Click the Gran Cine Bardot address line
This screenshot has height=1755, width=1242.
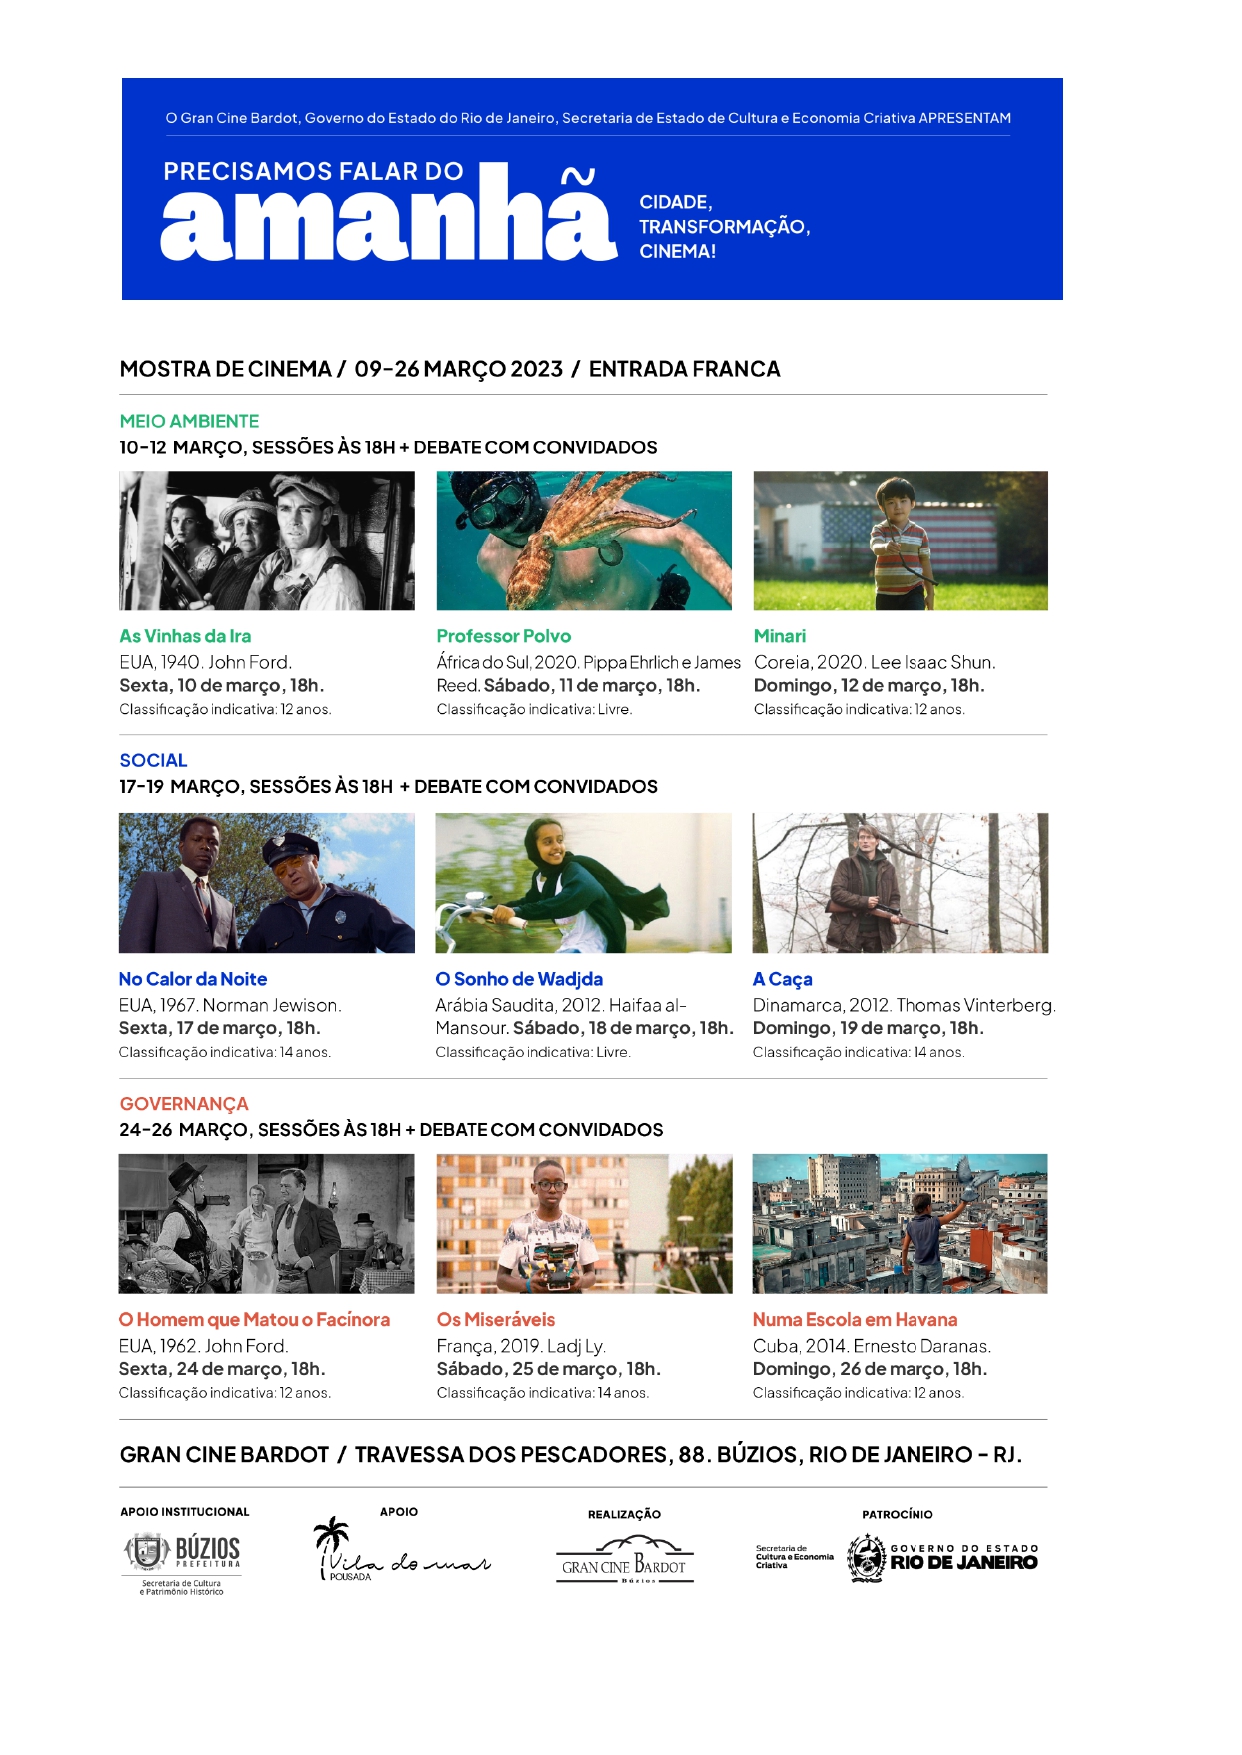pyautogui.click(x=571, y=1455)
